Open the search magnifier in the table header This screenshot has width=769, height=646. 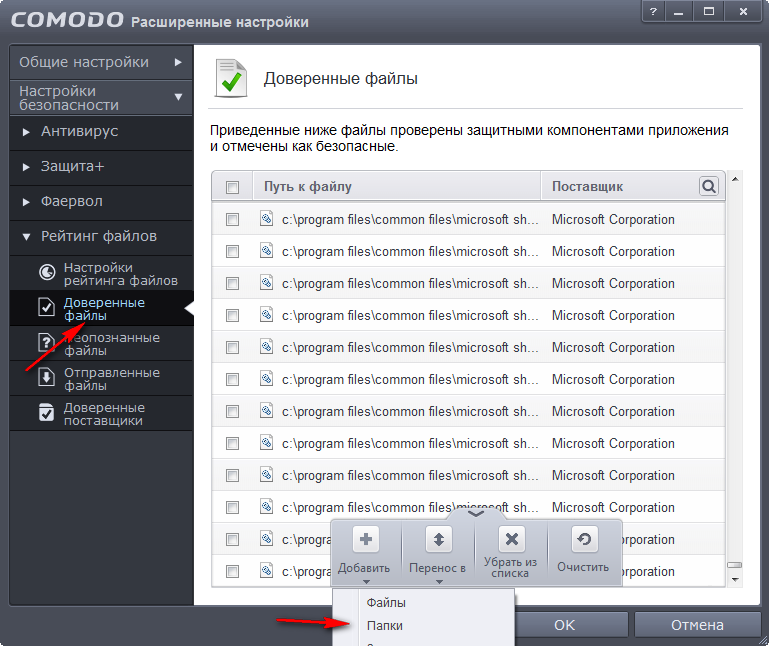click(709, 186)
